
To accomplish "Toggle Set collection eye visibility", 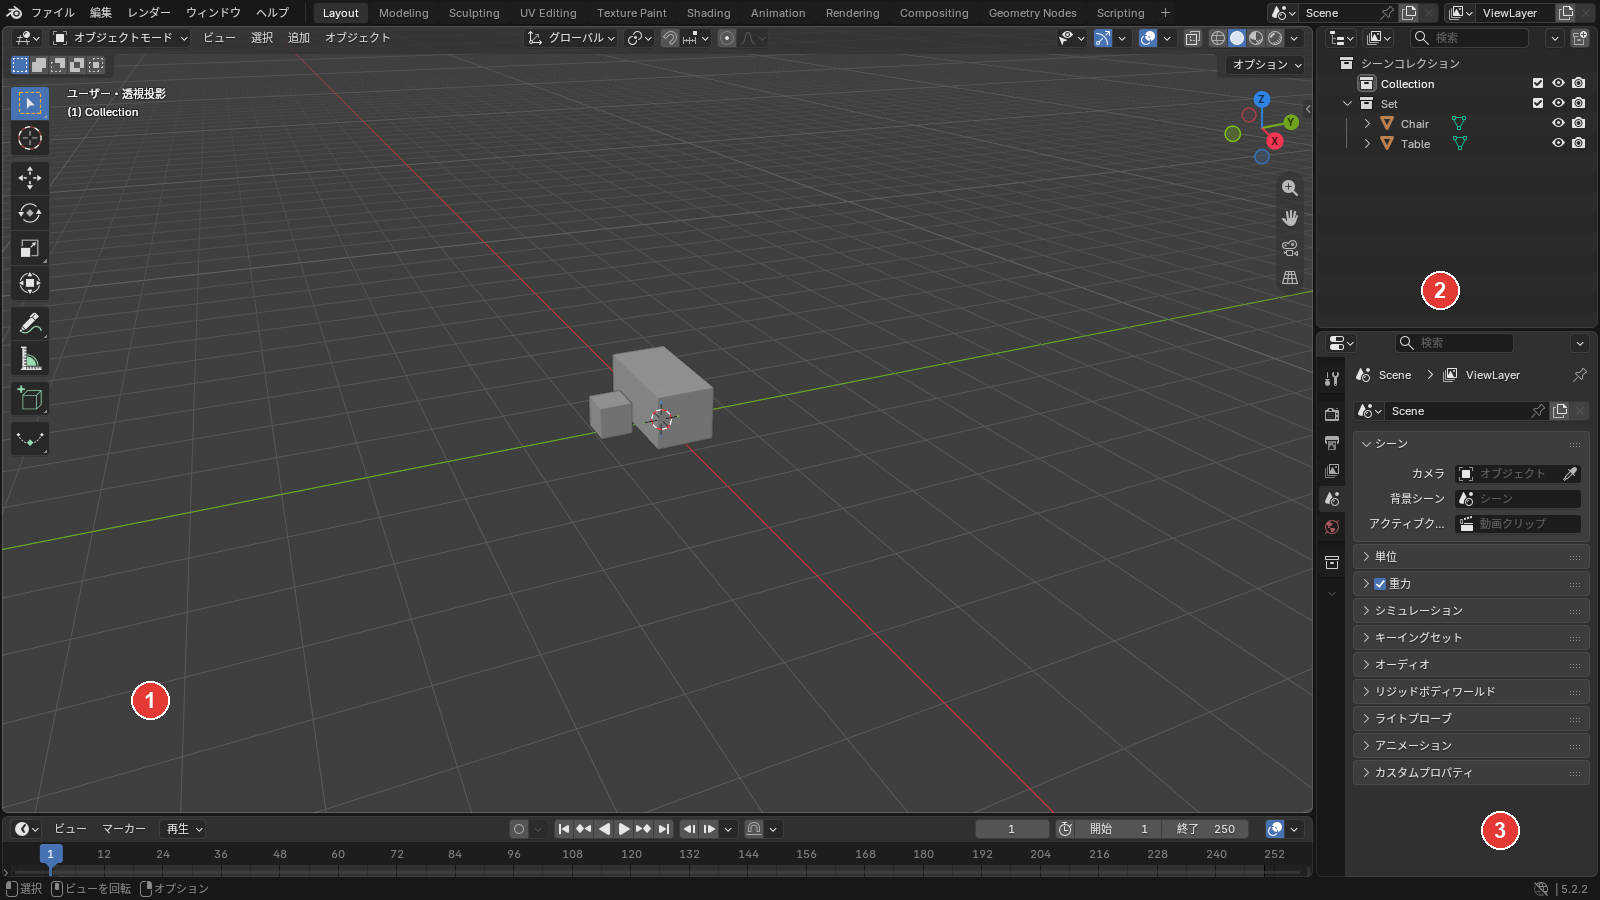I will coord(1558,103).
